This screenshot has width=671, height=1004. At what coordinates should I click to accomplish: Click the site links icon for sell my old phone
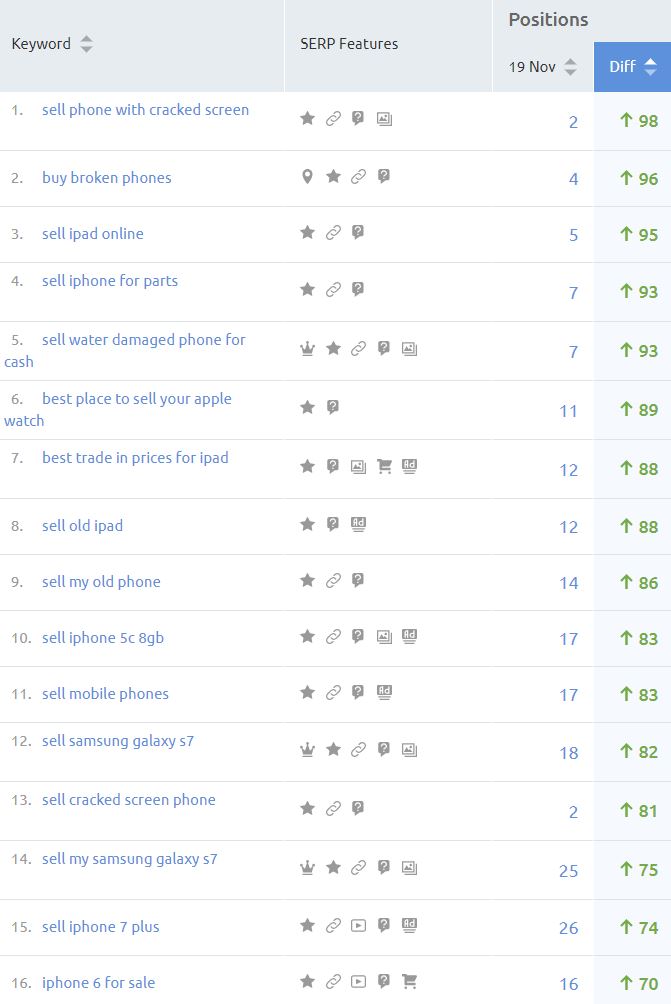pyautogui.click(x=333, y=580)
